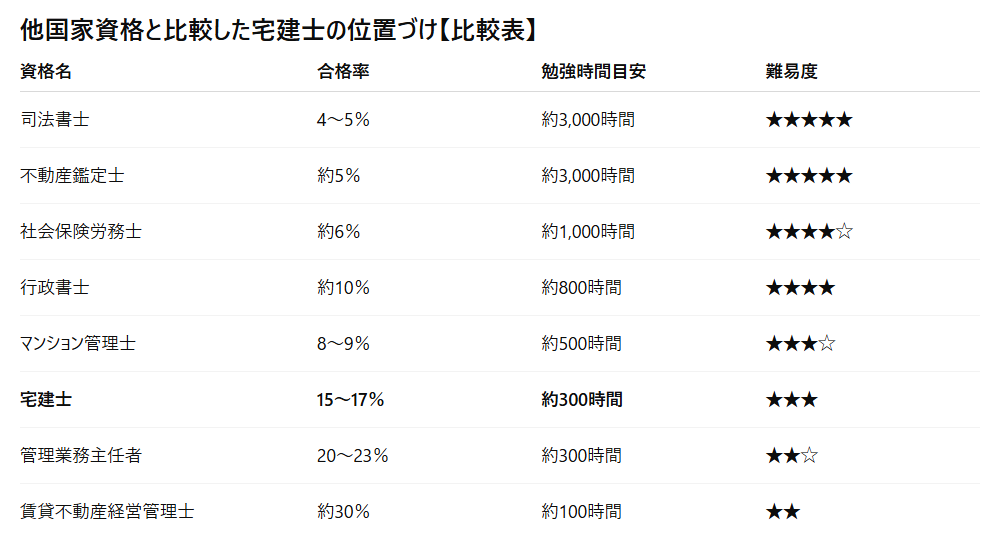Click the 社会保険労務士 cell

point(80,232)
